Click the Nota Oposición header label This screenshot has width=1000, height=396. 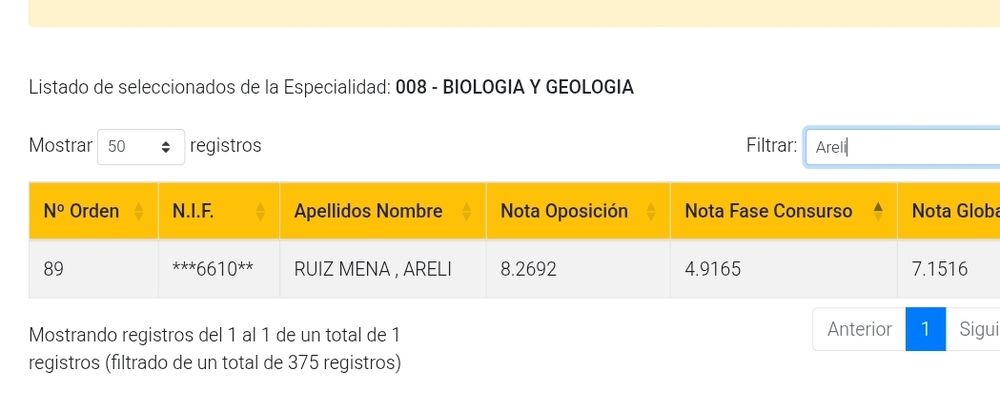(x=564, y=211)
